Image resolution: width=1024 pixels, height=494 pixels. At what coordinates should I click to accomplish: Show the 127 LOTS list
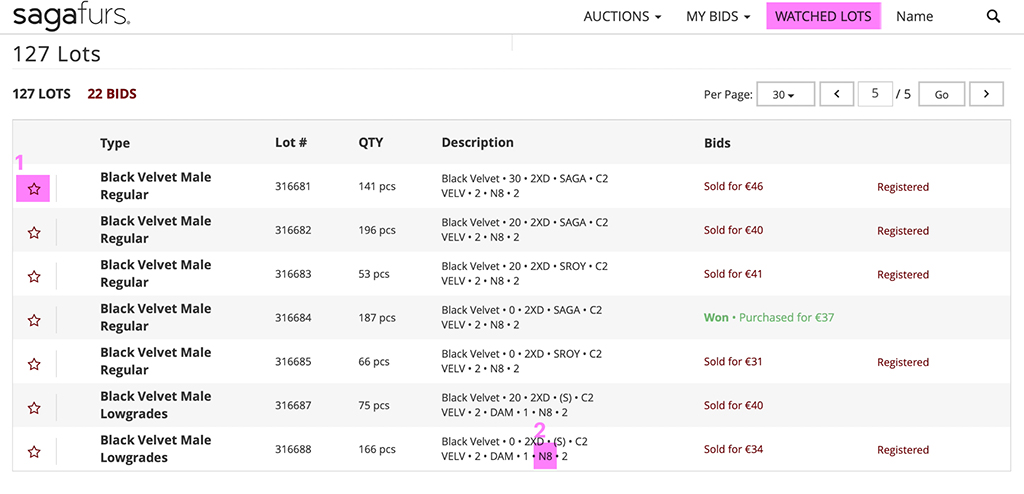pos(41,94)
